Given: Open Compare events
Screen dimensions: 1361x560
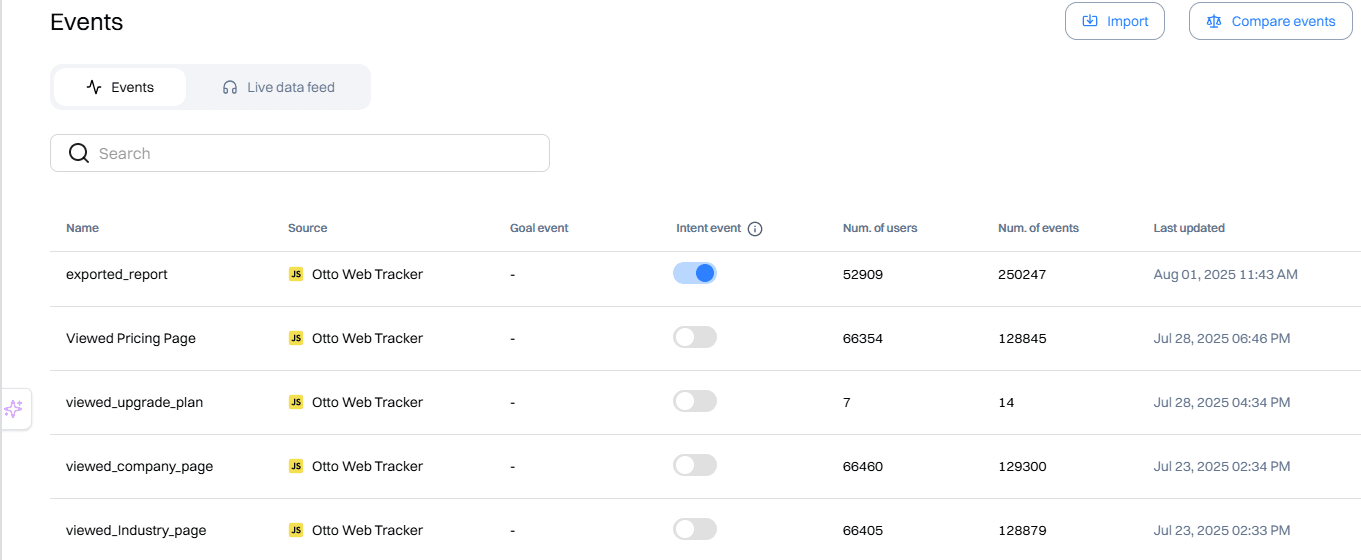Looking at the screenshot, I should pos(1270,21).
